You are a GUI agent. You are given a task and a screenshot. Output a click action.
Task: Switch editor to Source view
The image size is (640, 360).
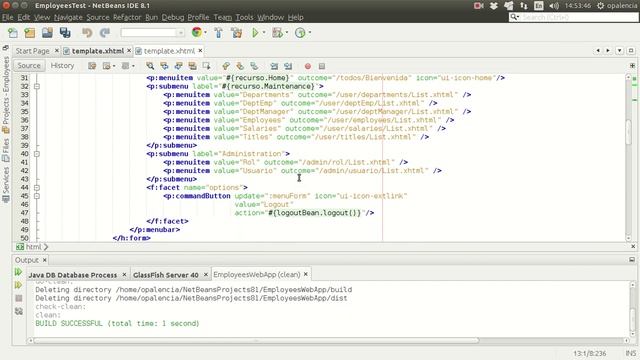tap(29, 66)
